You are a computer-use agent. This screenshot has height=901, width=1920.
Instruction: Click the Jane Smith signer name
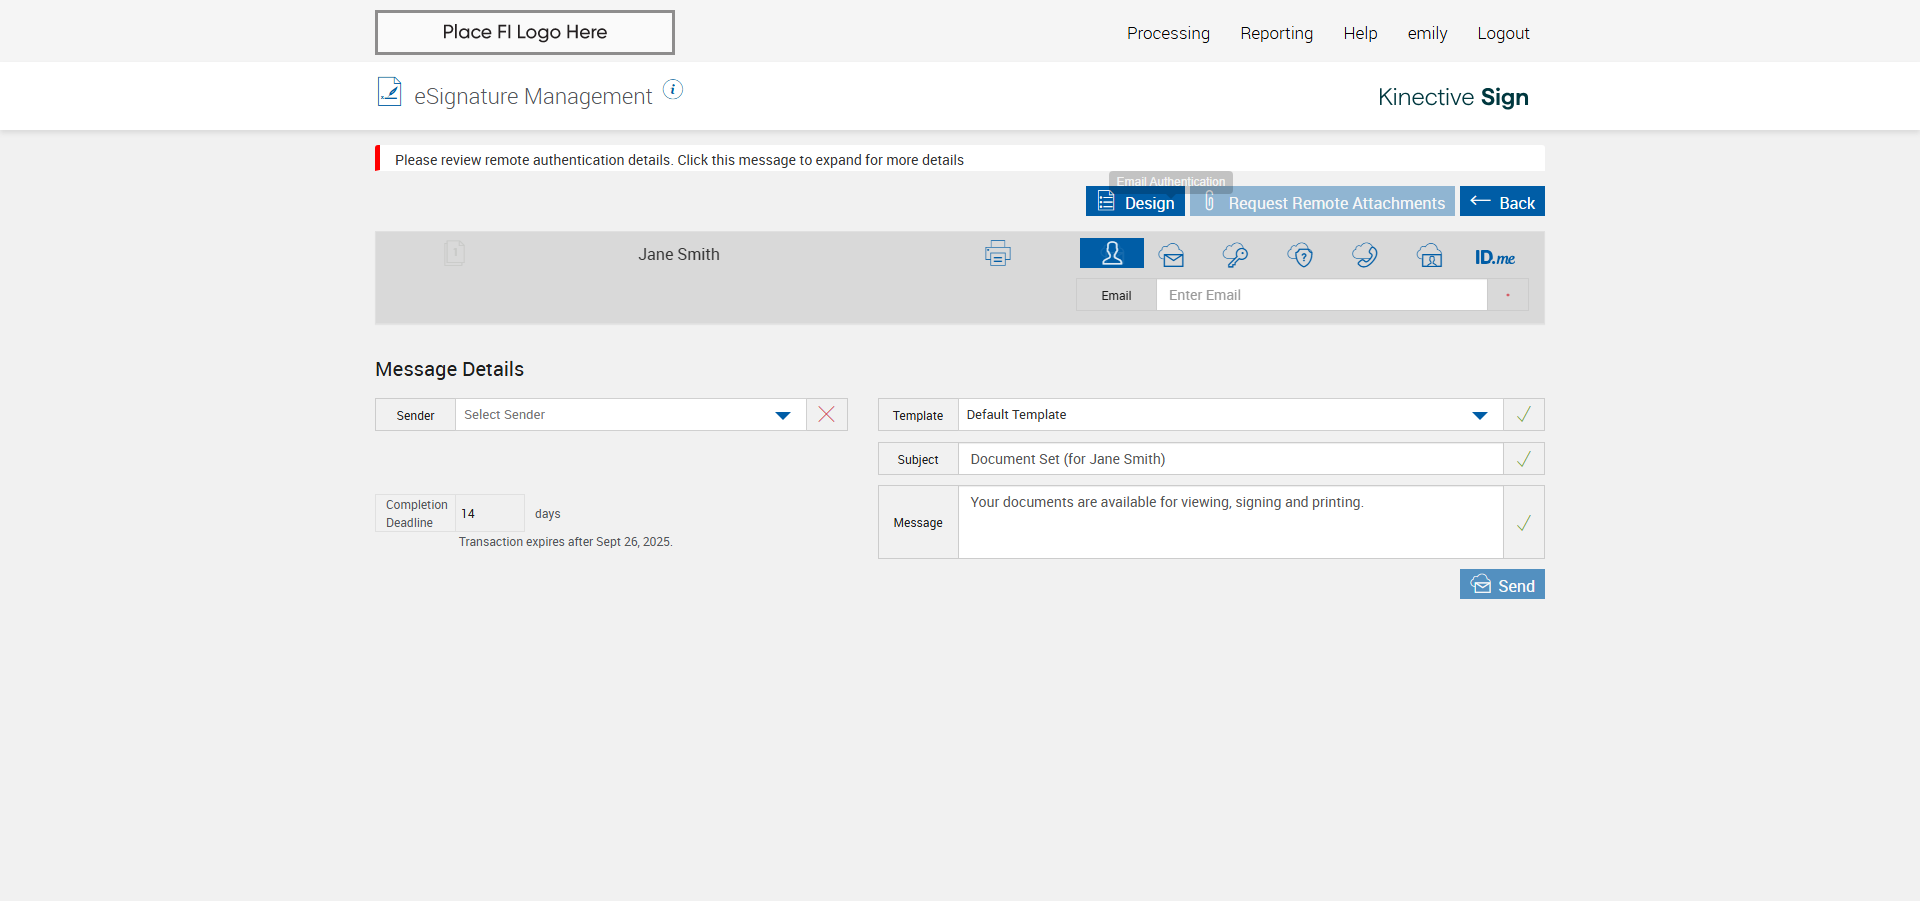tap(679, 254)
